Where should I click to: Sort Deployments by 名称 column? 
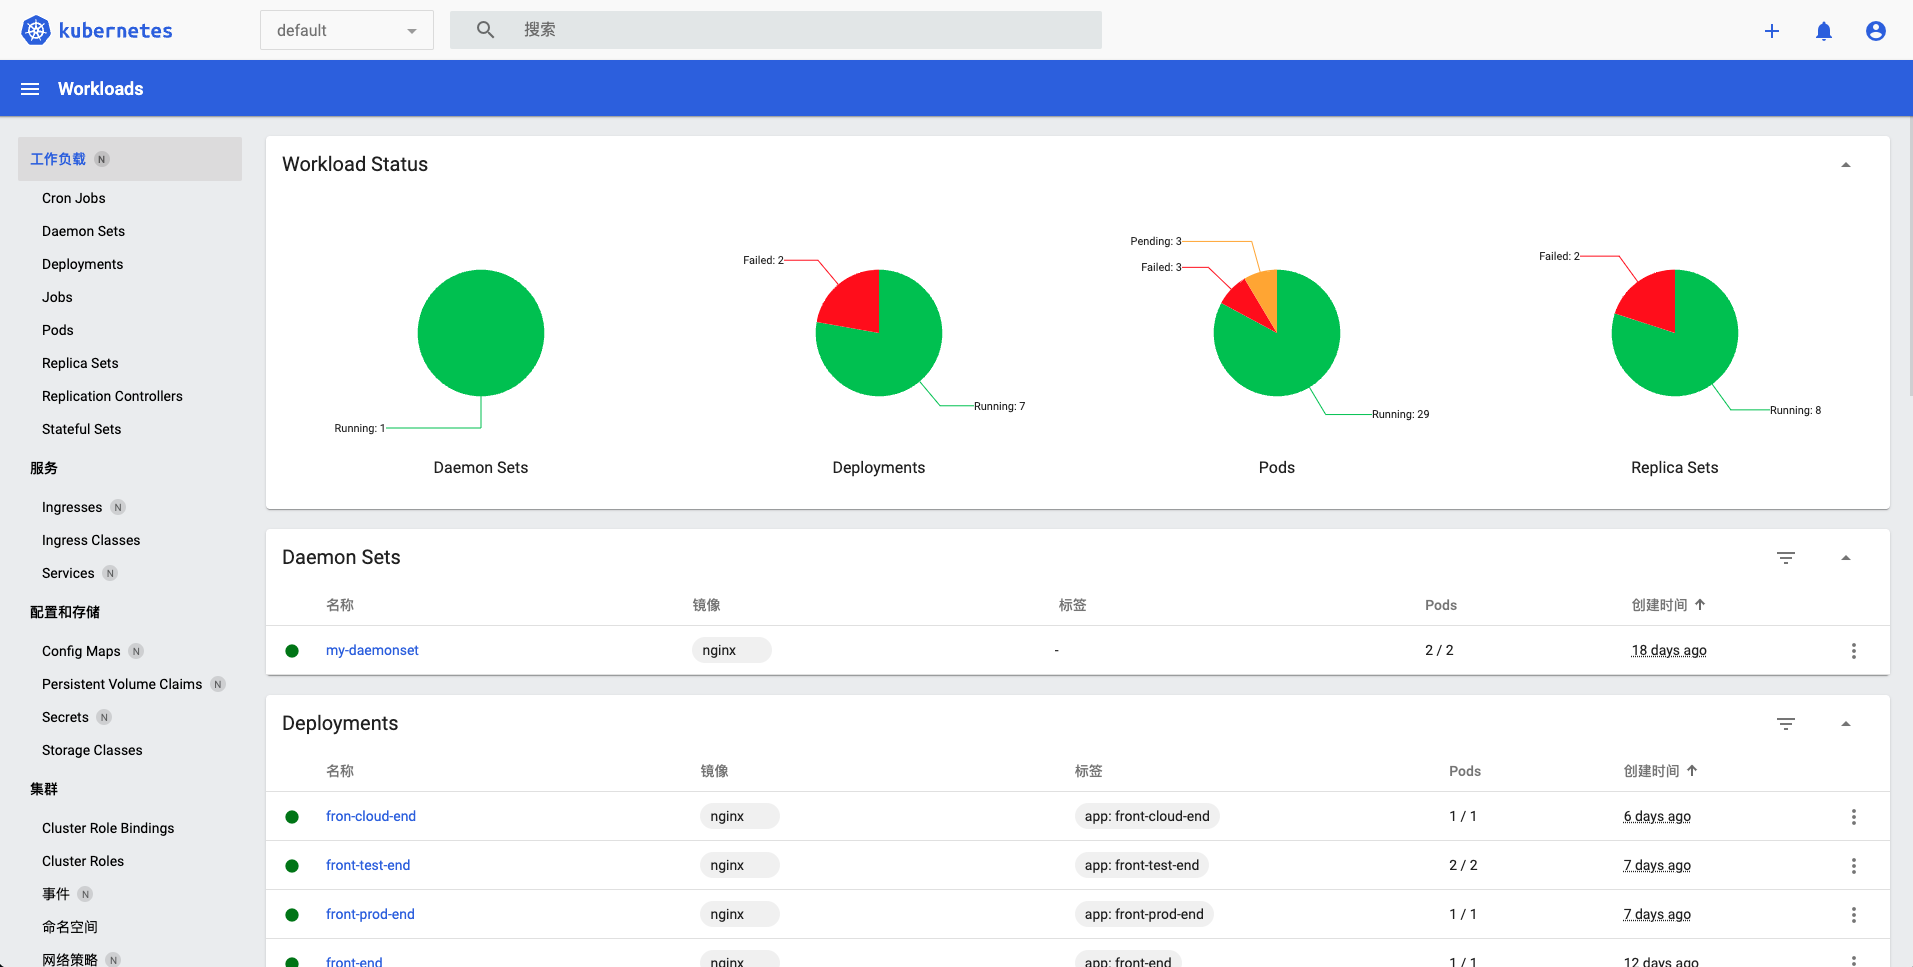340,771
